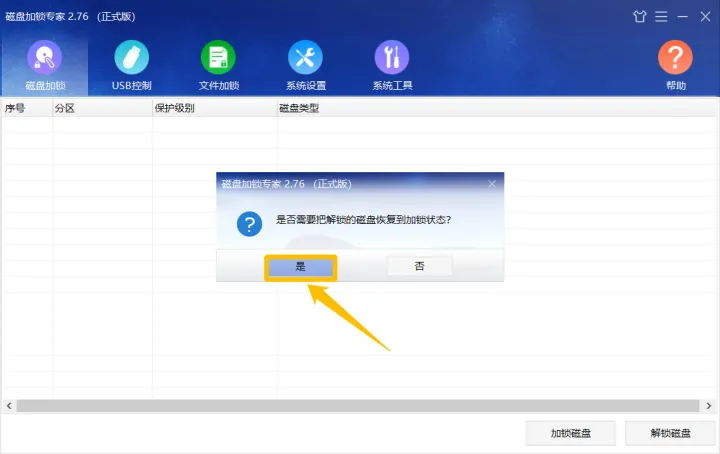
Task: Decline with the 否 button
Action: click(419, 266)
